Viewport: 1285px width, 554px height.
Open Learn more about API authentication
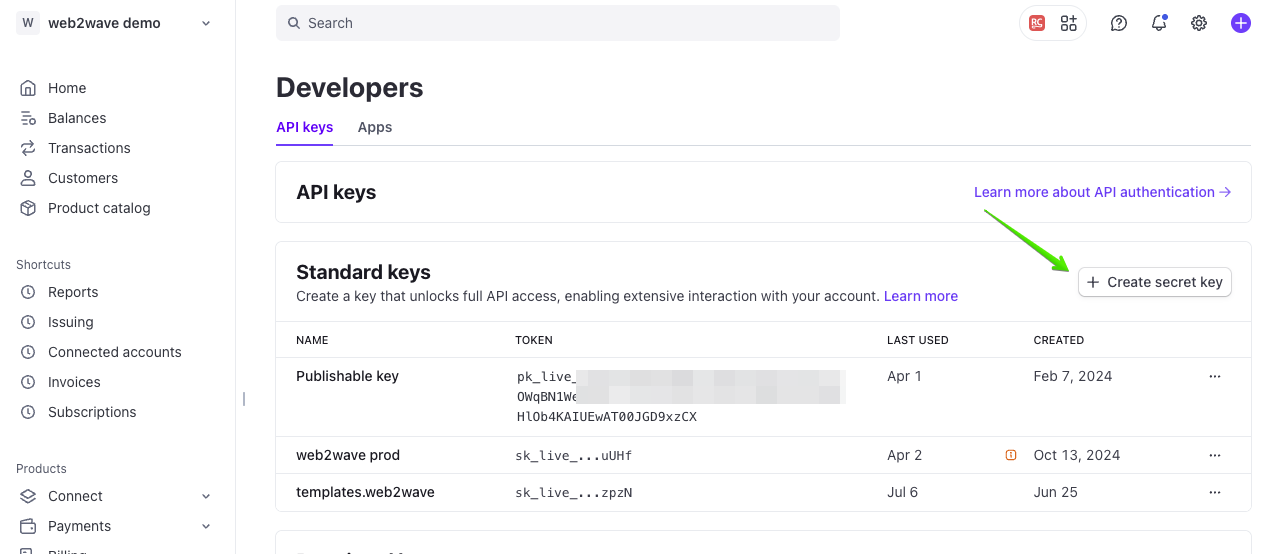1102,192
